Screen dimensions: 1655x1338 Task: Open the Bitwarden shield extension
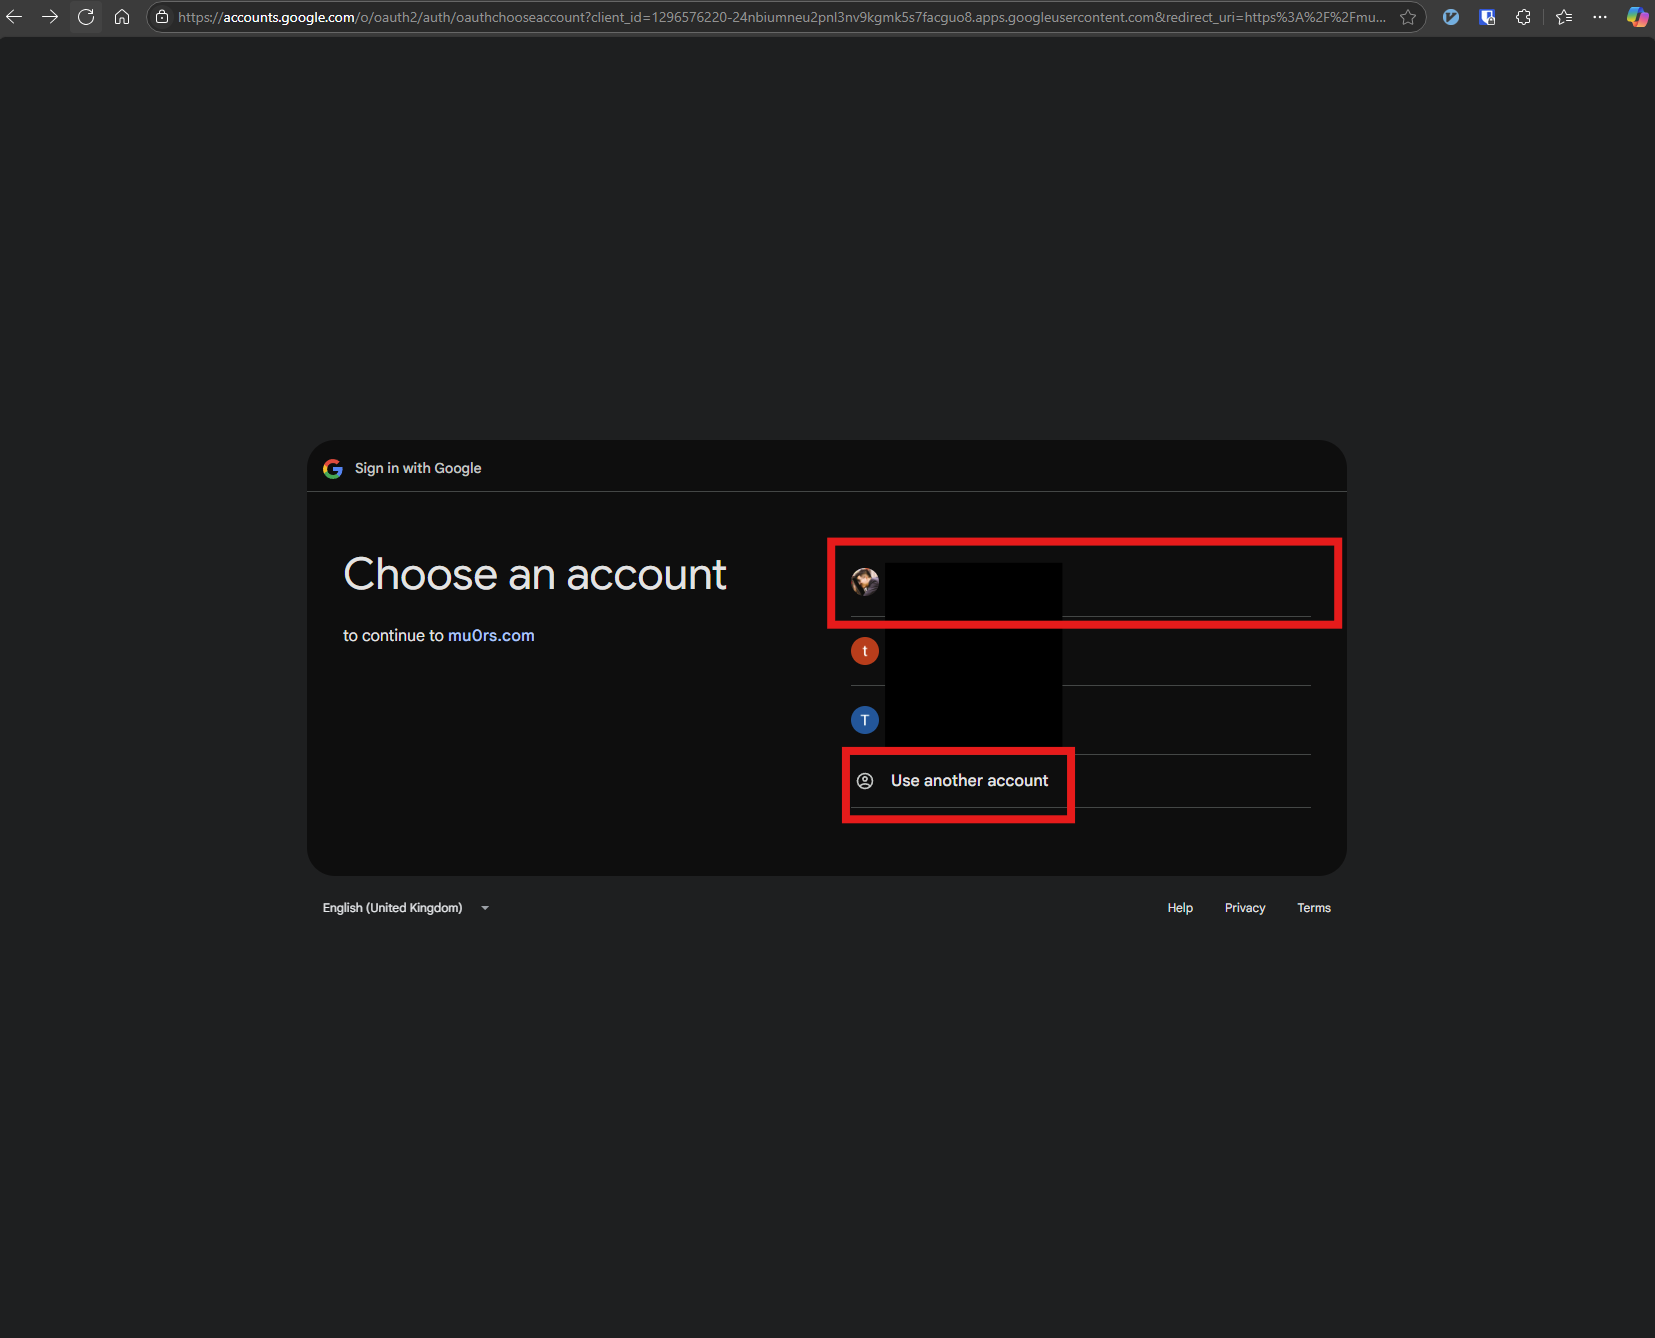pos(1487,17)
